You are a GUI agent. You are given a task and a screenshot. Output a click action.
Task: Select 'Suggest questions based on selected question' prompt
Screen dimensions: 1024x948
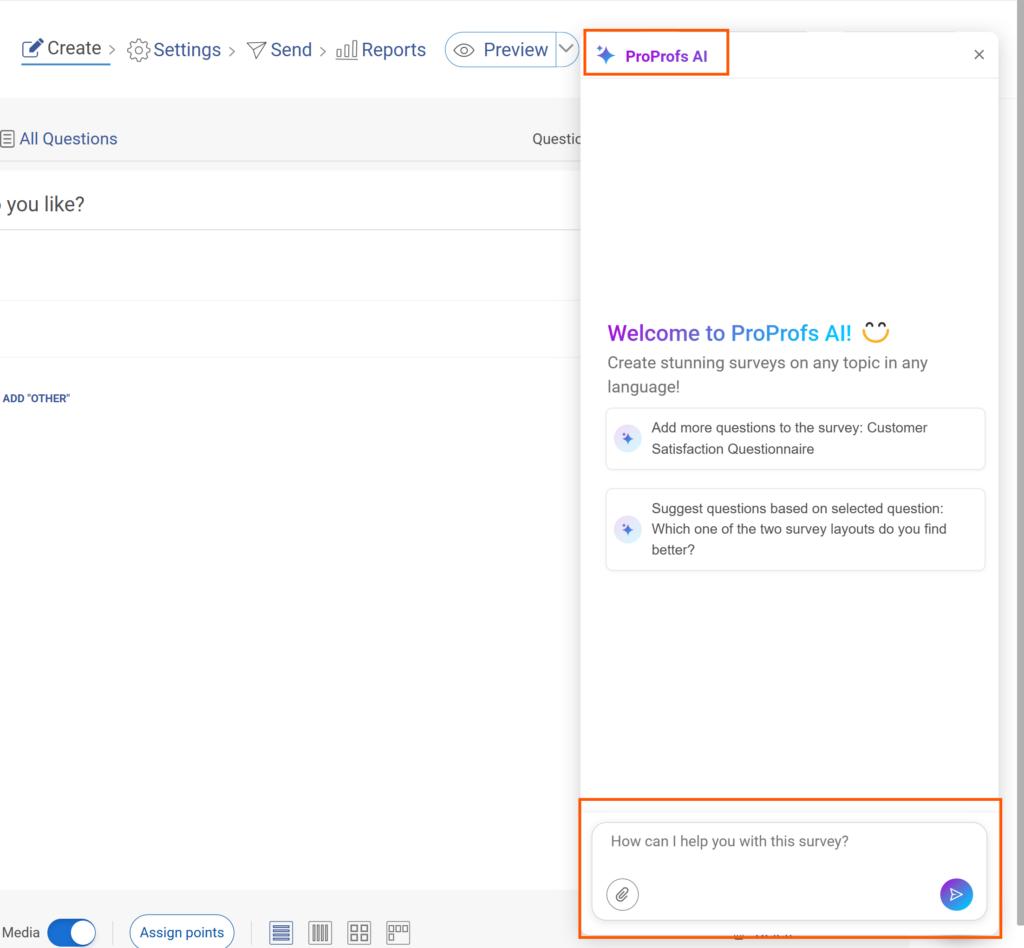pos(795,529)
